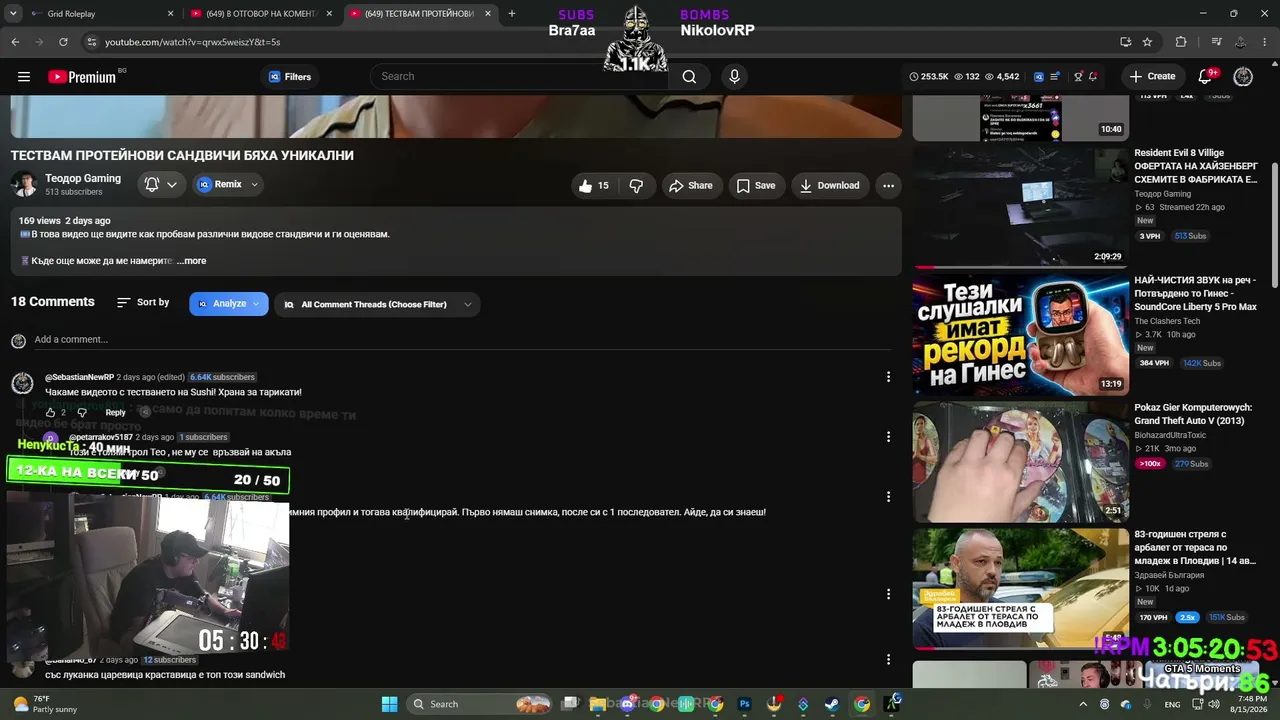The height and width of the screenshot is (720, 1280).
Task: Download the video
Action: click(x=829, y=185)
